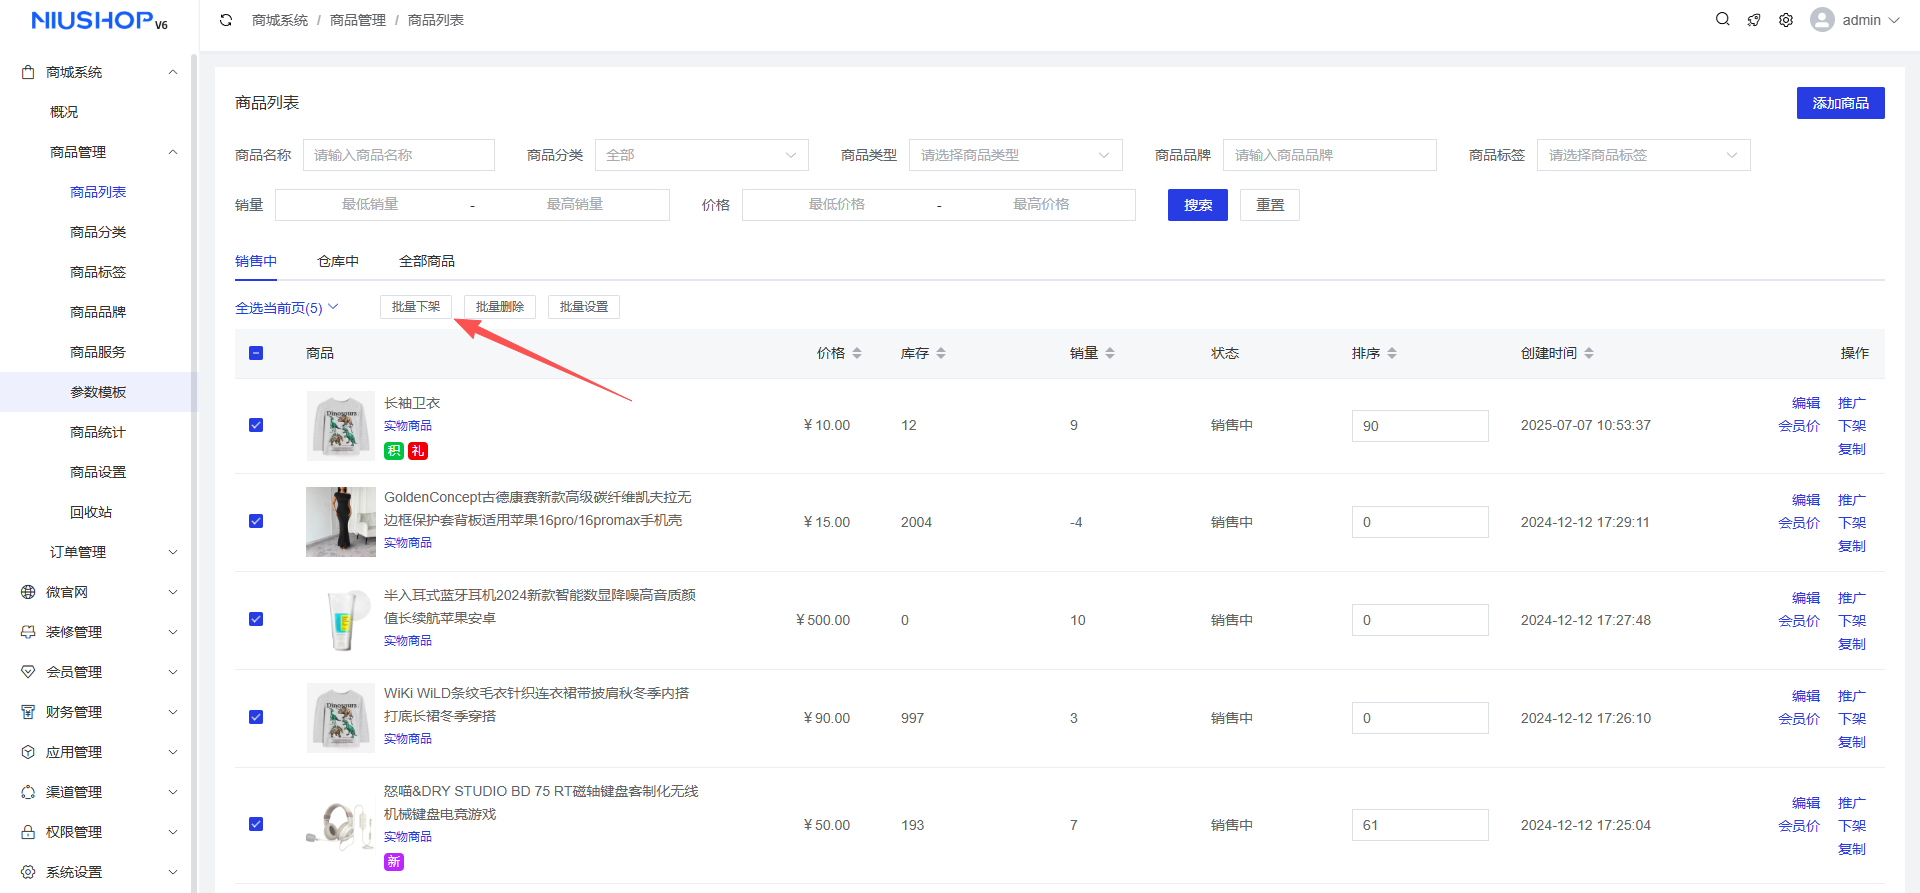Open the search icon in top bar

pyautogui.click(x=1722, y=20)
